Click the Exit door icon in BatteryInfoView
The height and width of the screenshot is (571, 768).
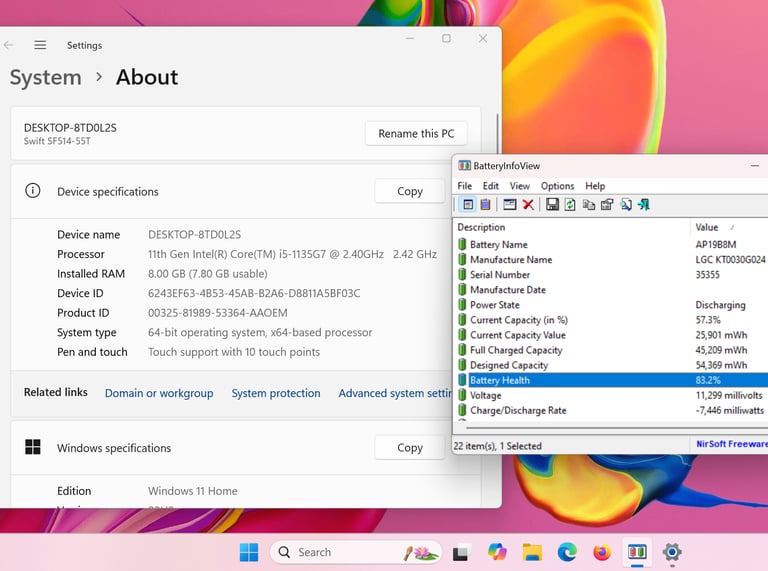pos(644,205)
